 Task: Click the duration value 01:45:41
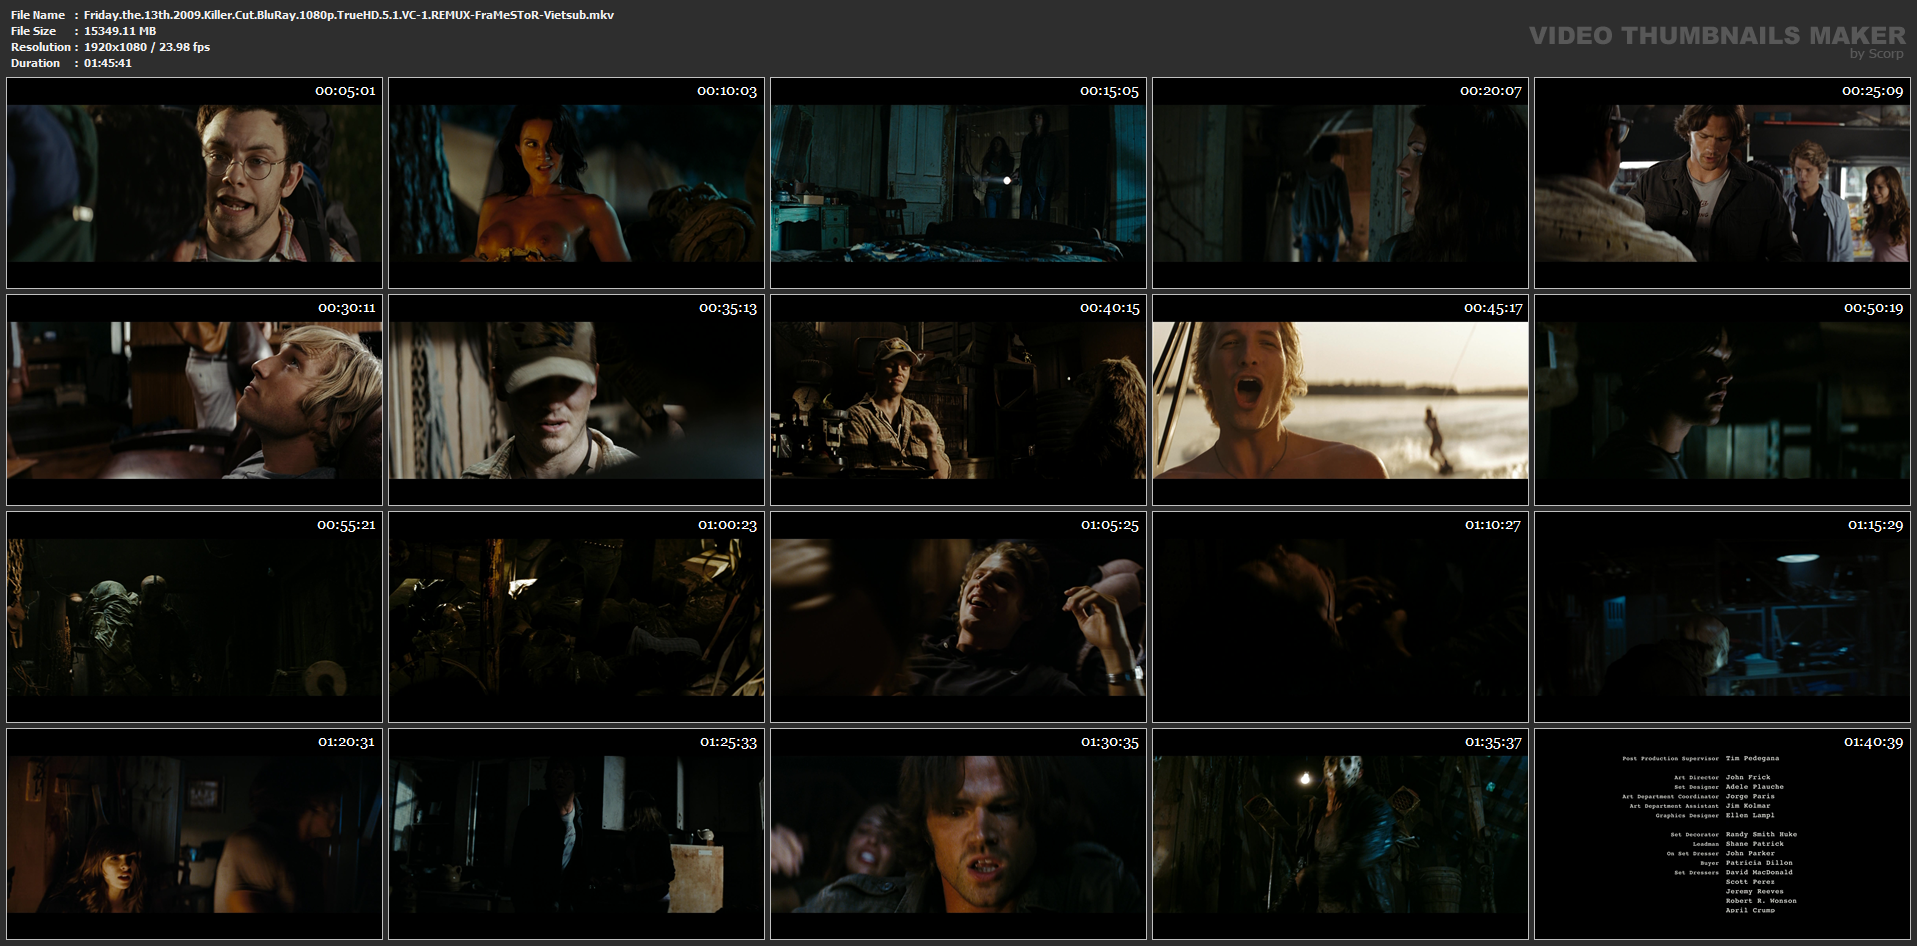108,63
